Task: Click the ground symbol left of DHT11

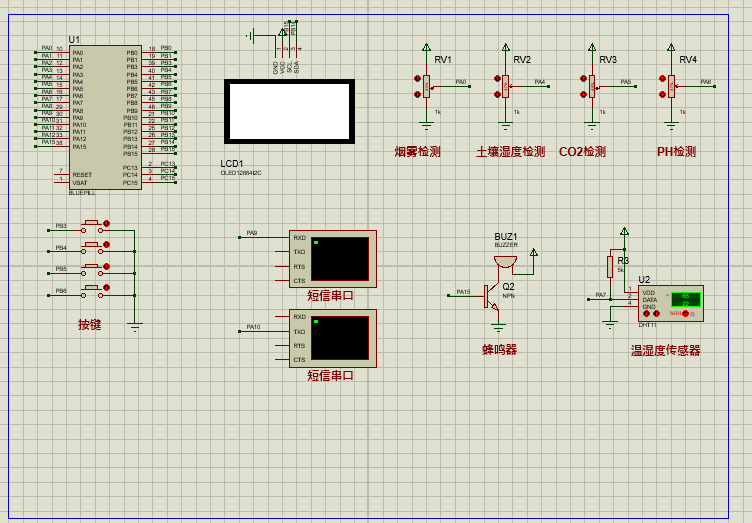Action: pos(610,325)
